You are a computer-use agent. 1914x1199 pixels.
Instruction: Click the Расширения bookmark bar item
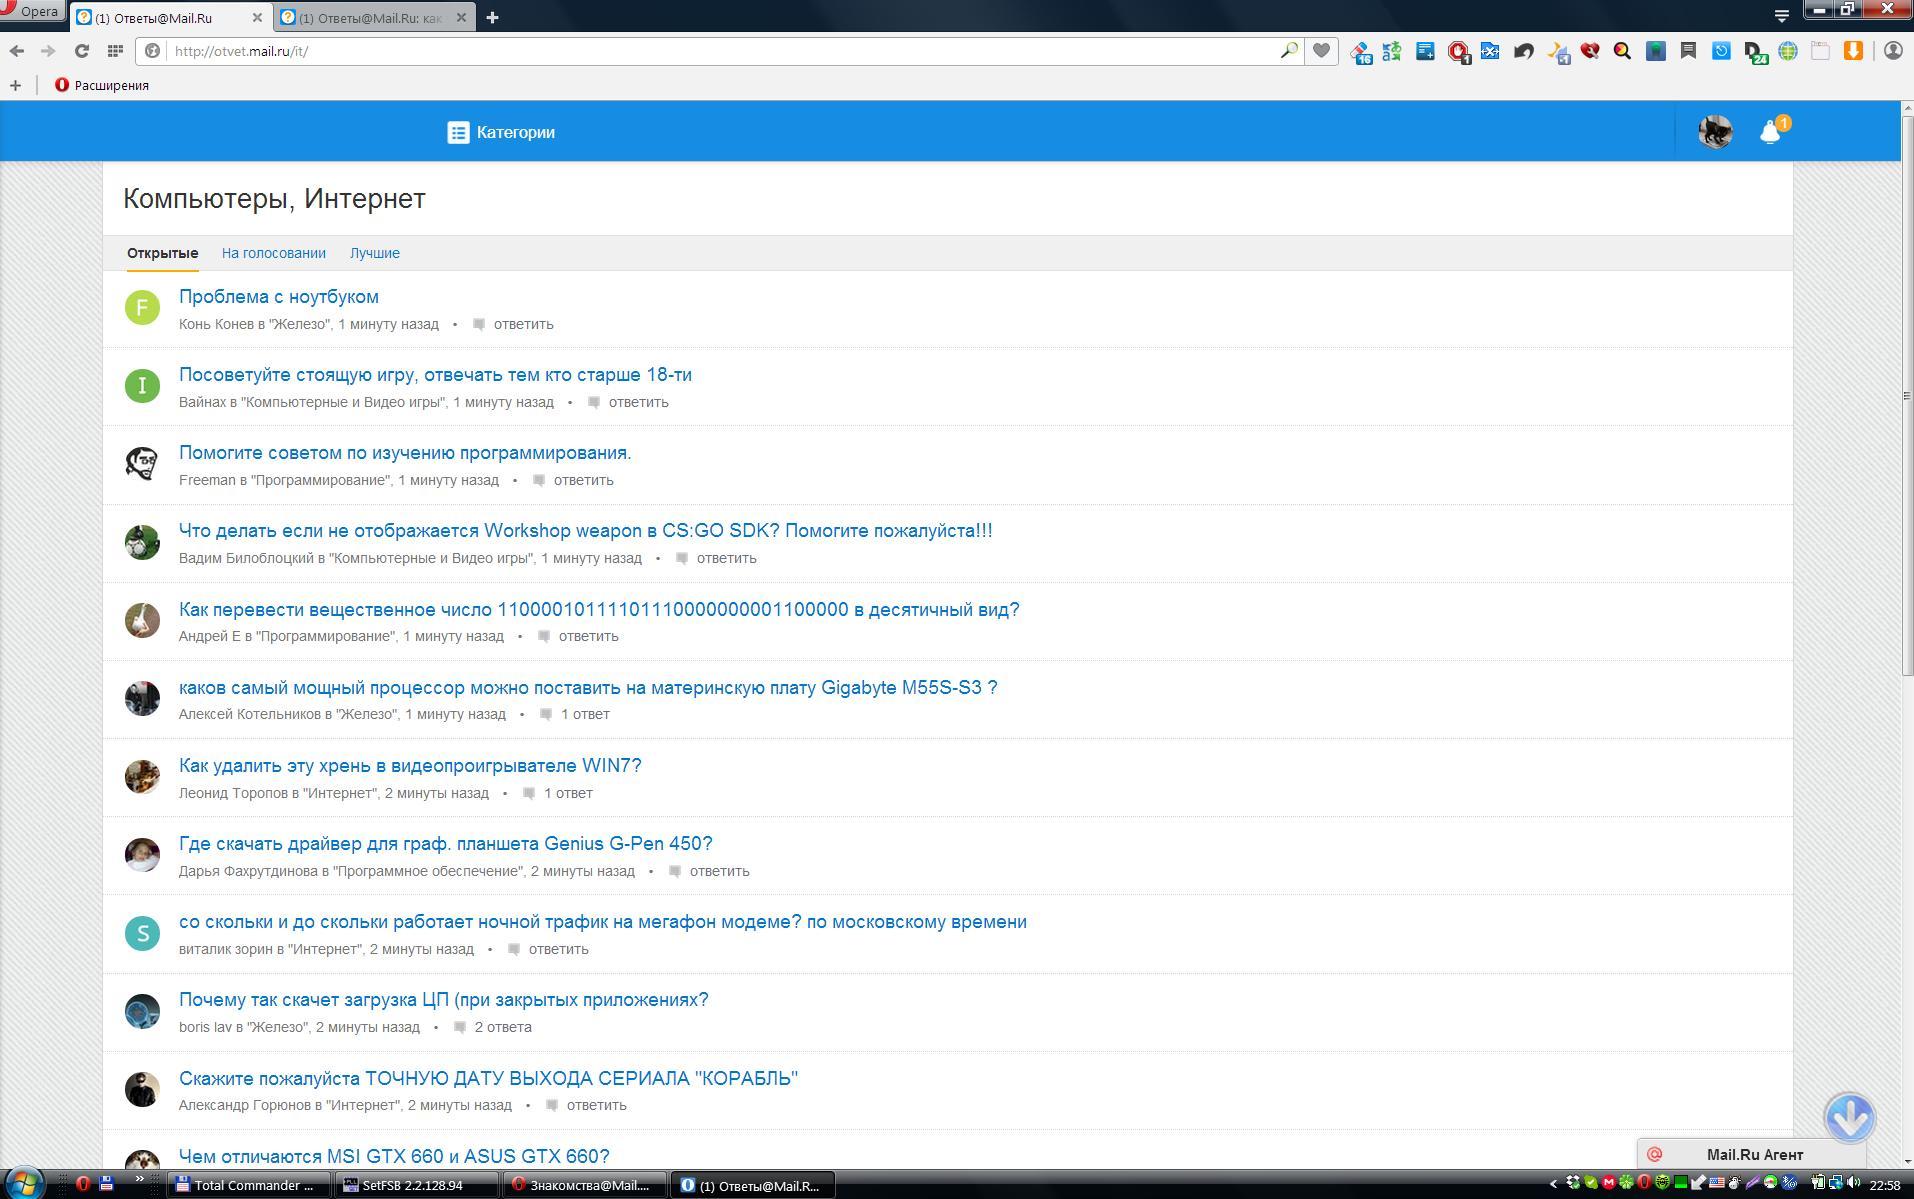pos(102,85)
